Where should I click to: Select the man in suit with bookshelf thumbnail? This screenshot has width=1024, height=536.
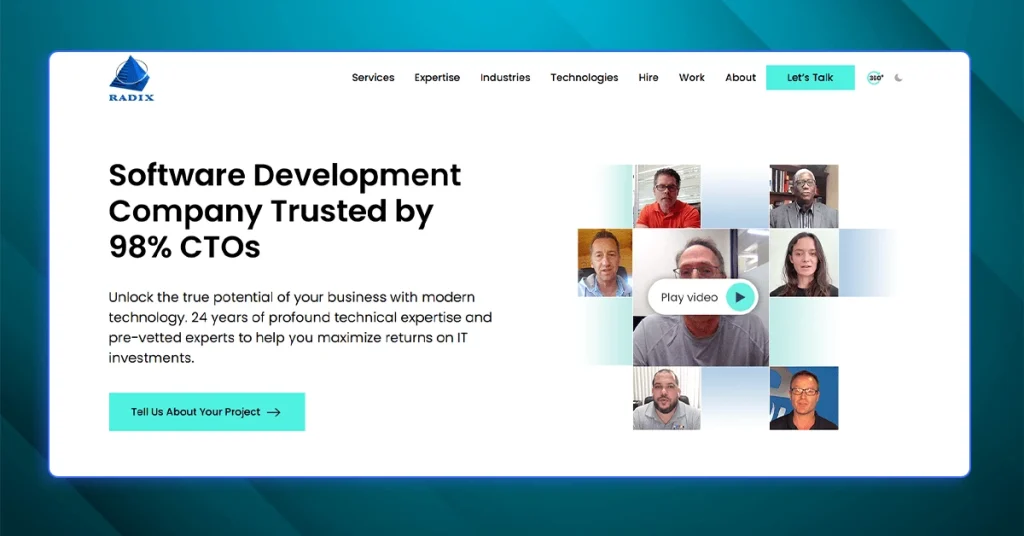[803, 196]
